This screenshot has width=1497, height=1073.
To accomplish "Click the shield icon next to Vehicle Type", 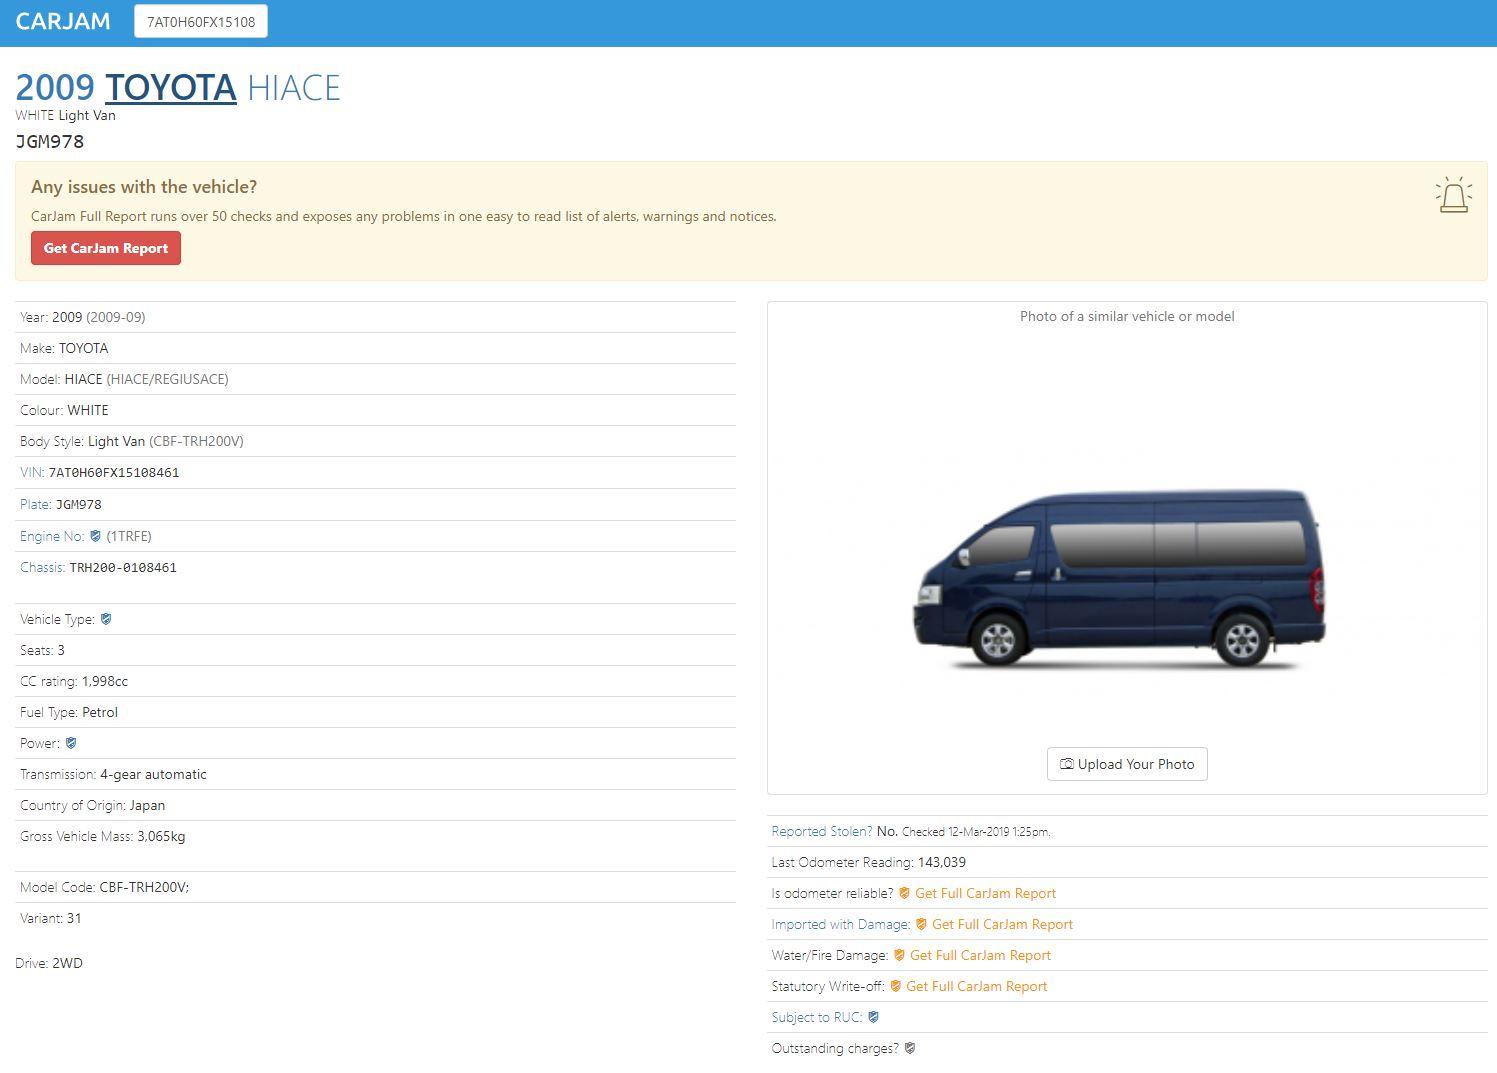I will (106, 619).
